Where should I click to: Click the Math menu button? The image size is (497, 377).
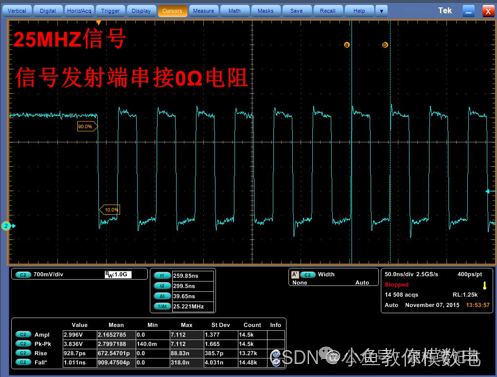point(234,11)
